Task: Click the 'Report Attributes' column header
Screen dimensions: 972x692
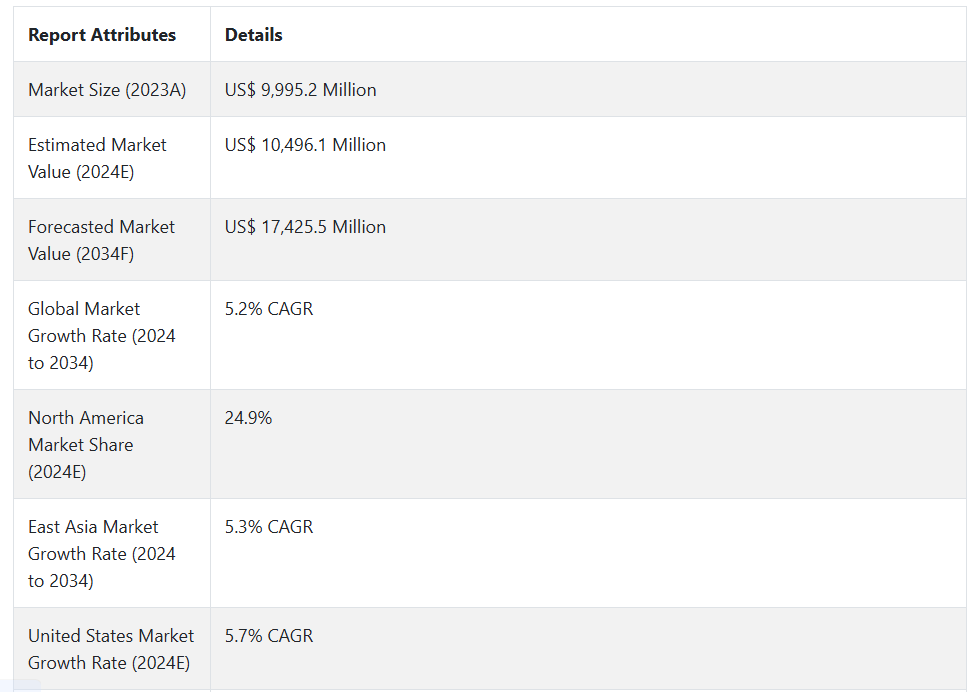Action: [102, 35]
